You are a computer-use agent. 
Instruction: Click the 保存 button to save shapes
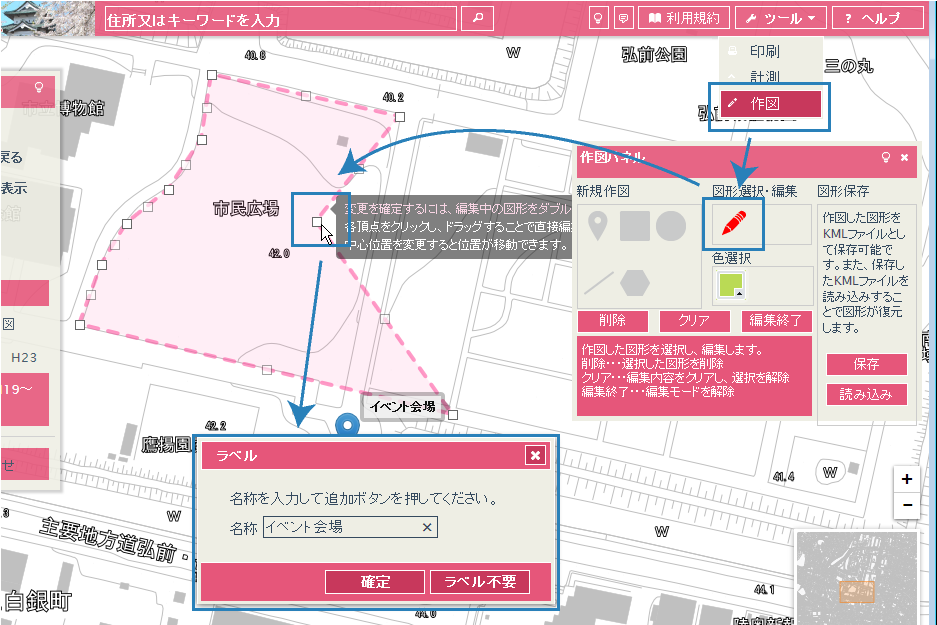click(x=866, y=364)
